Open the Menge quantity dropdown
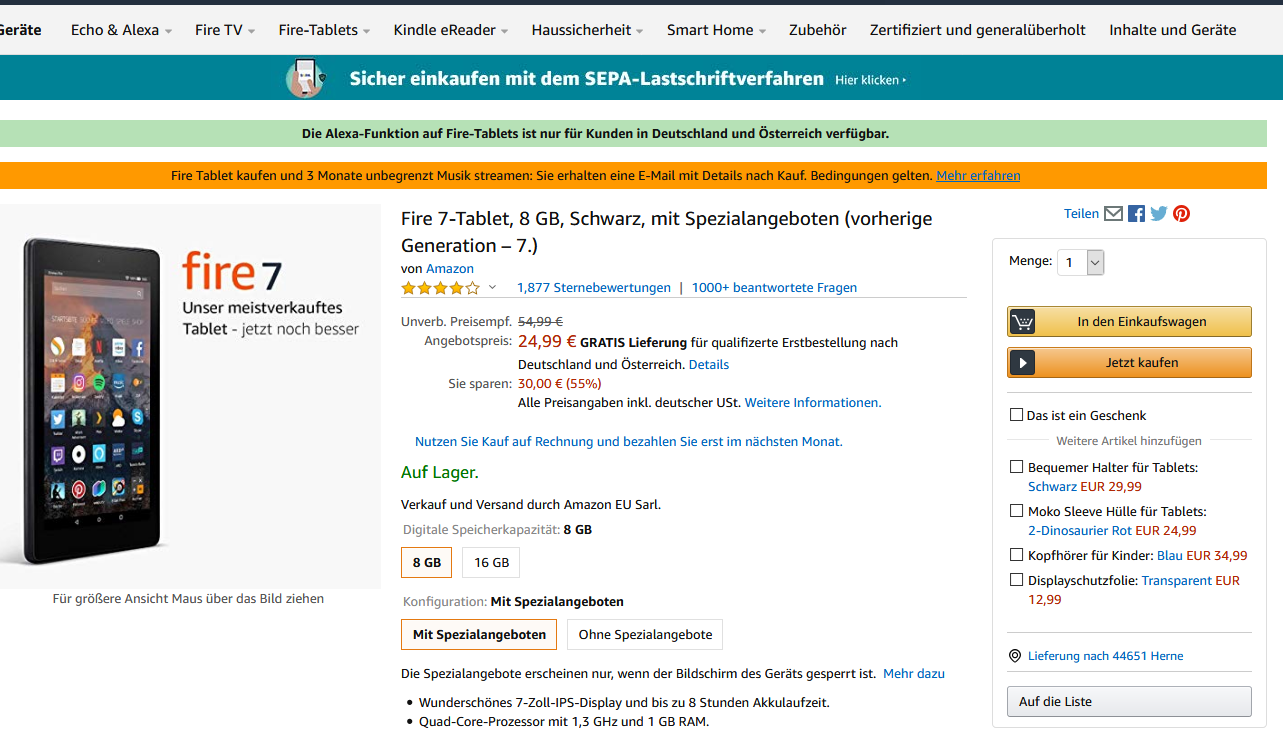This screenshot has width=1283, height=734. [1081, 262]
